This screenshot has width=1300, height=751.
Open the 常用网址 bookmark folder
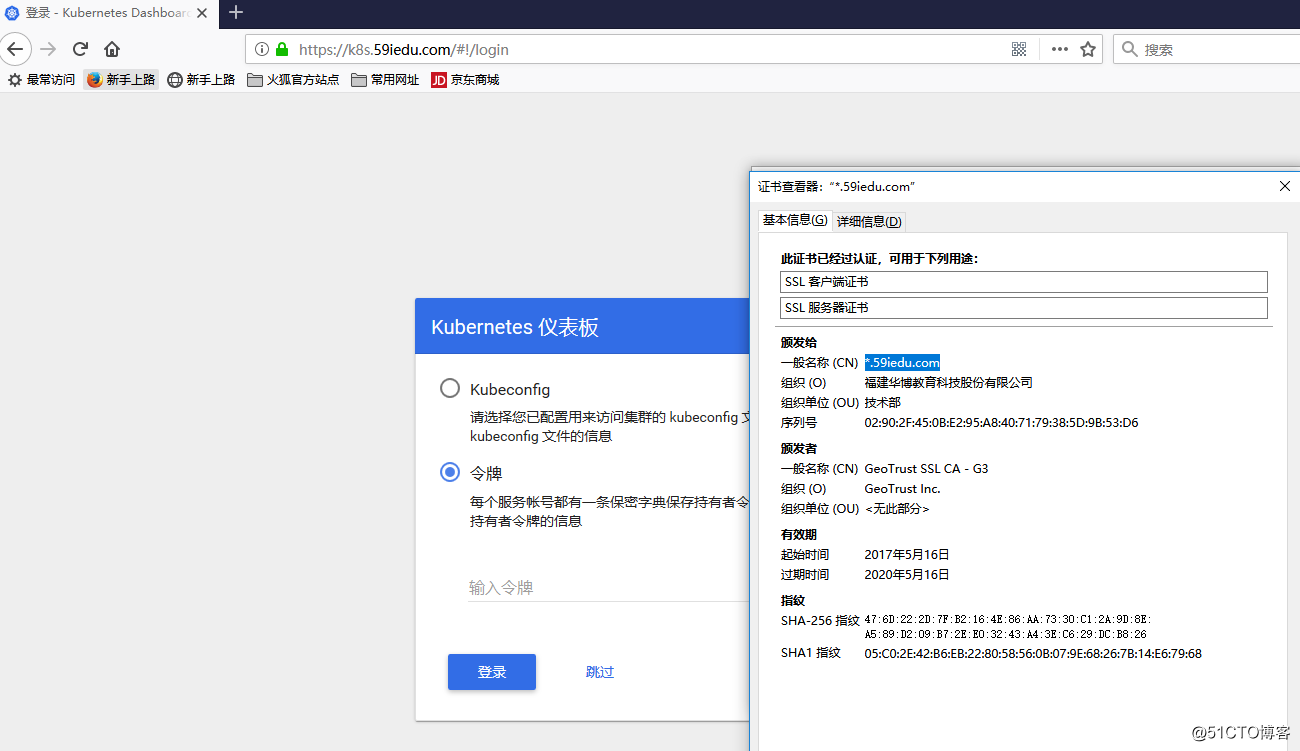point(385,79)
